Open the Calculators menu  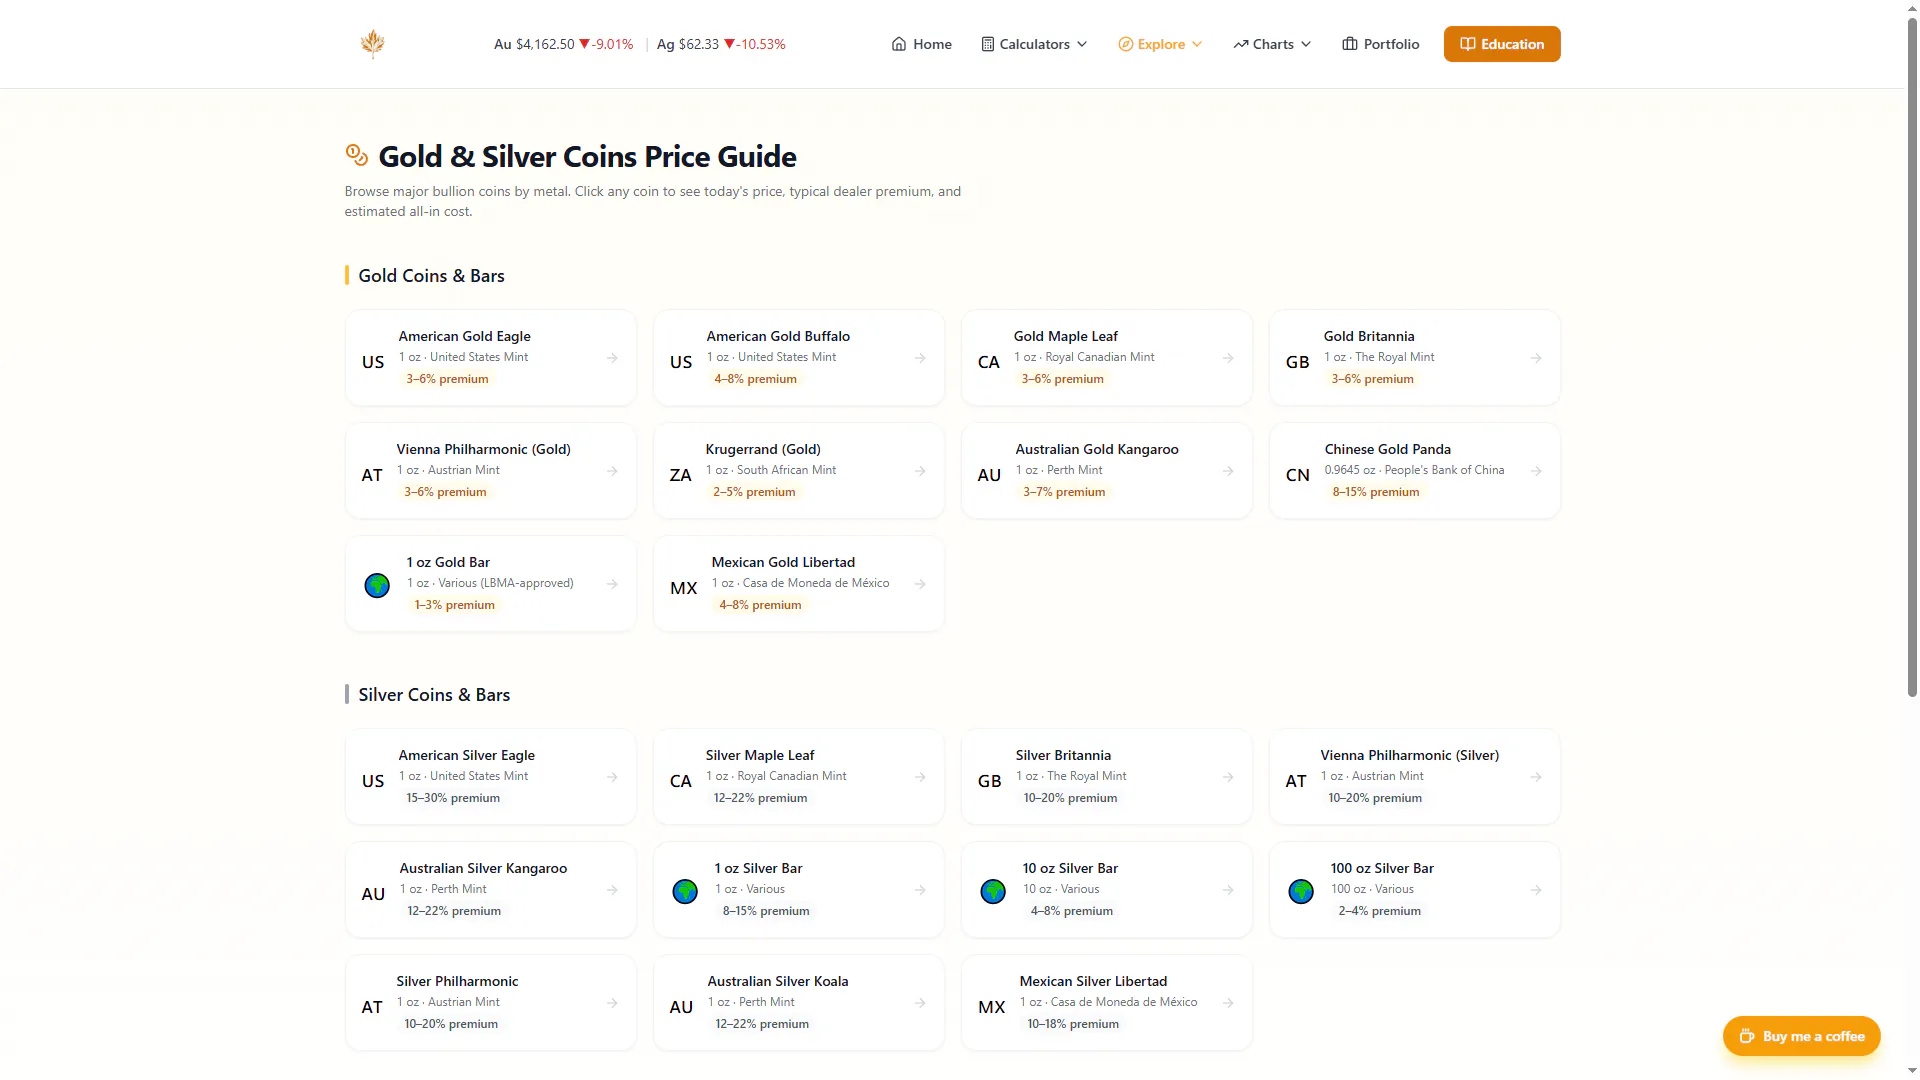[x=1034, y=44]
